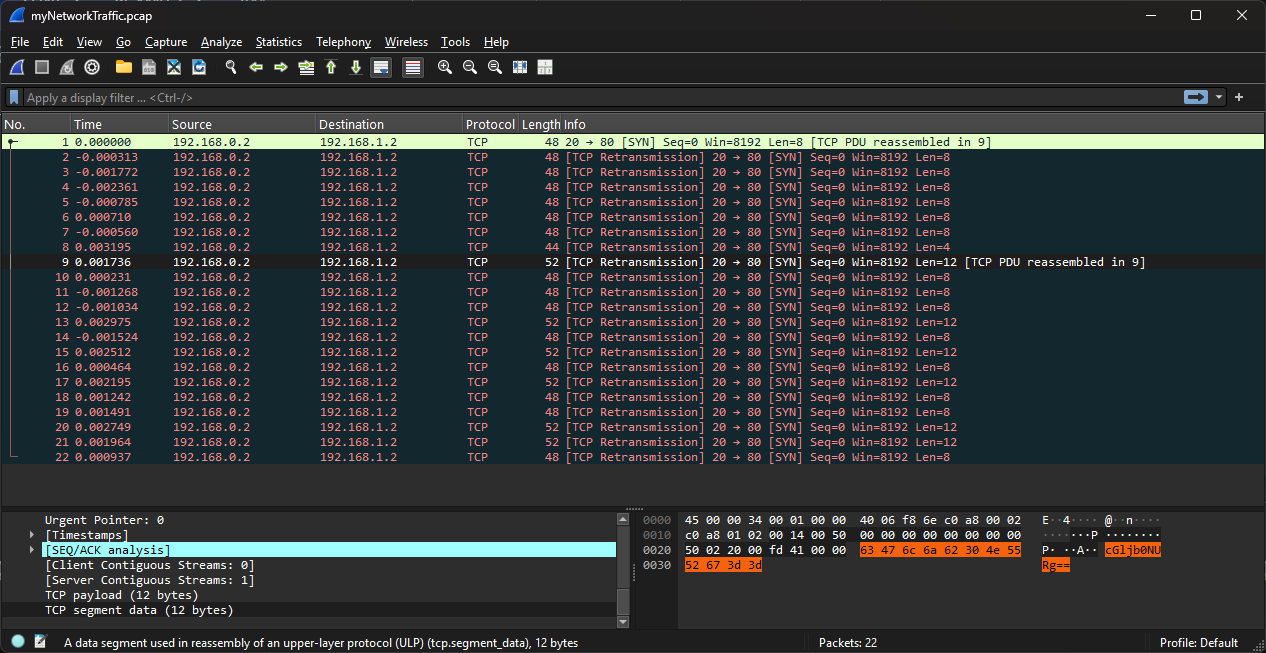Image resolution: width=1266 pixels, height=653 pixels.
Task: Apply the display filter with the blue arrow
Action: (1196, 97)
